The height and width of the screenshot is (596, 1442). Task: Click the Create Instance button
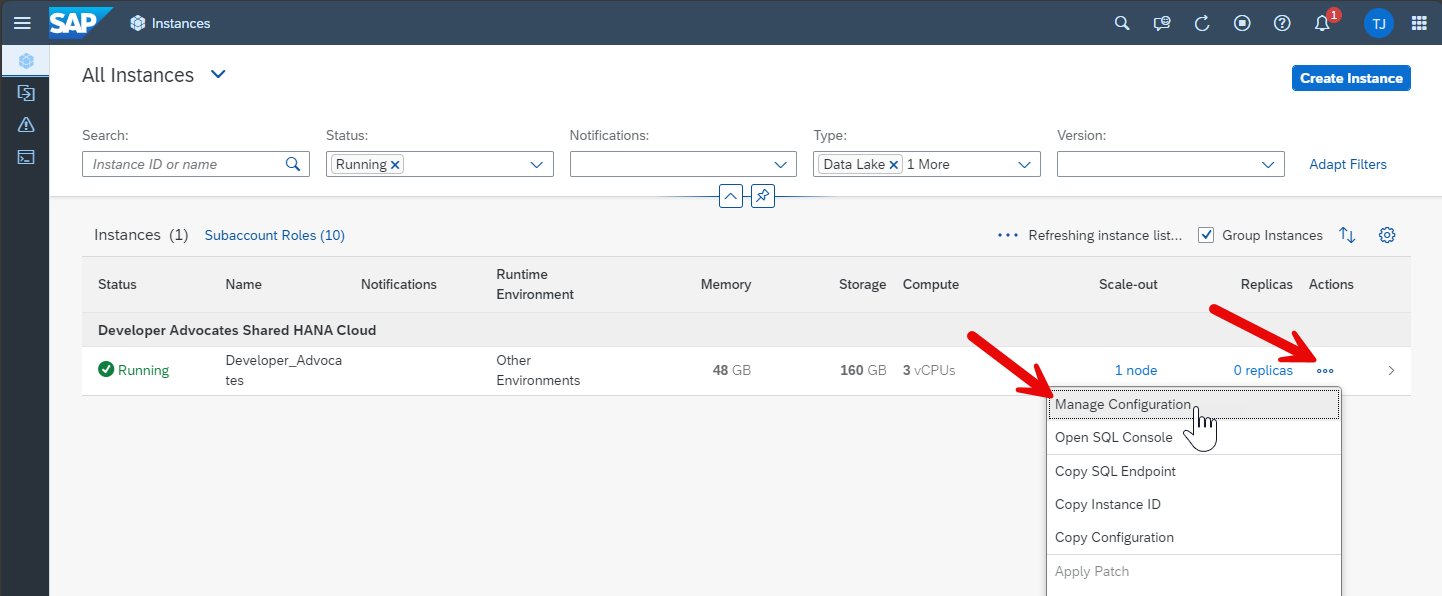point(1351,77)
